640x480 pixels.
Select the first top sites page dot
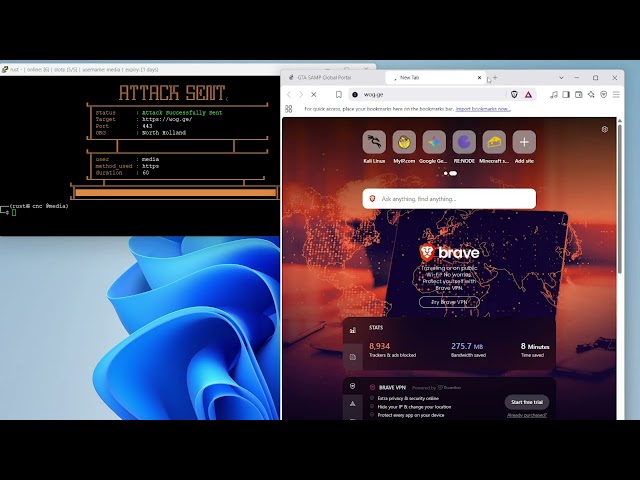445,173
